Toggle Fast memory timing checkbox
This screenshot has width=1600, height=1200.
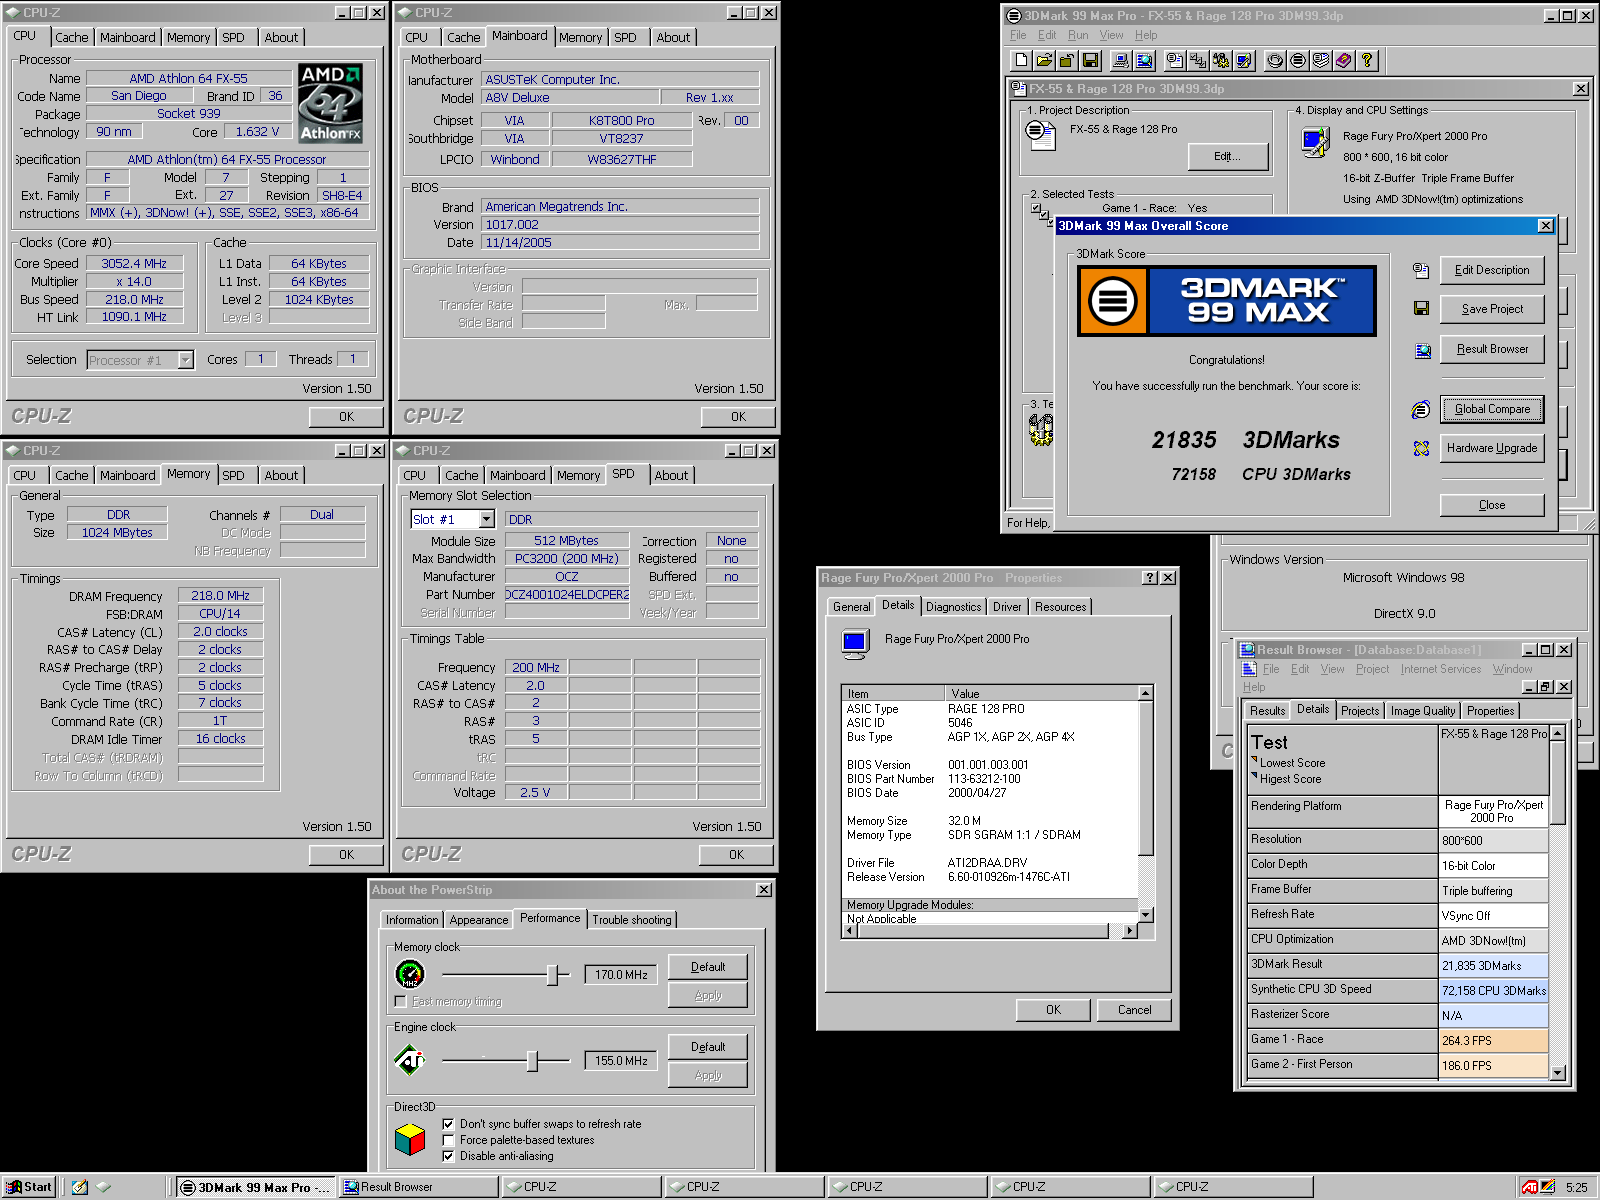401,1001
